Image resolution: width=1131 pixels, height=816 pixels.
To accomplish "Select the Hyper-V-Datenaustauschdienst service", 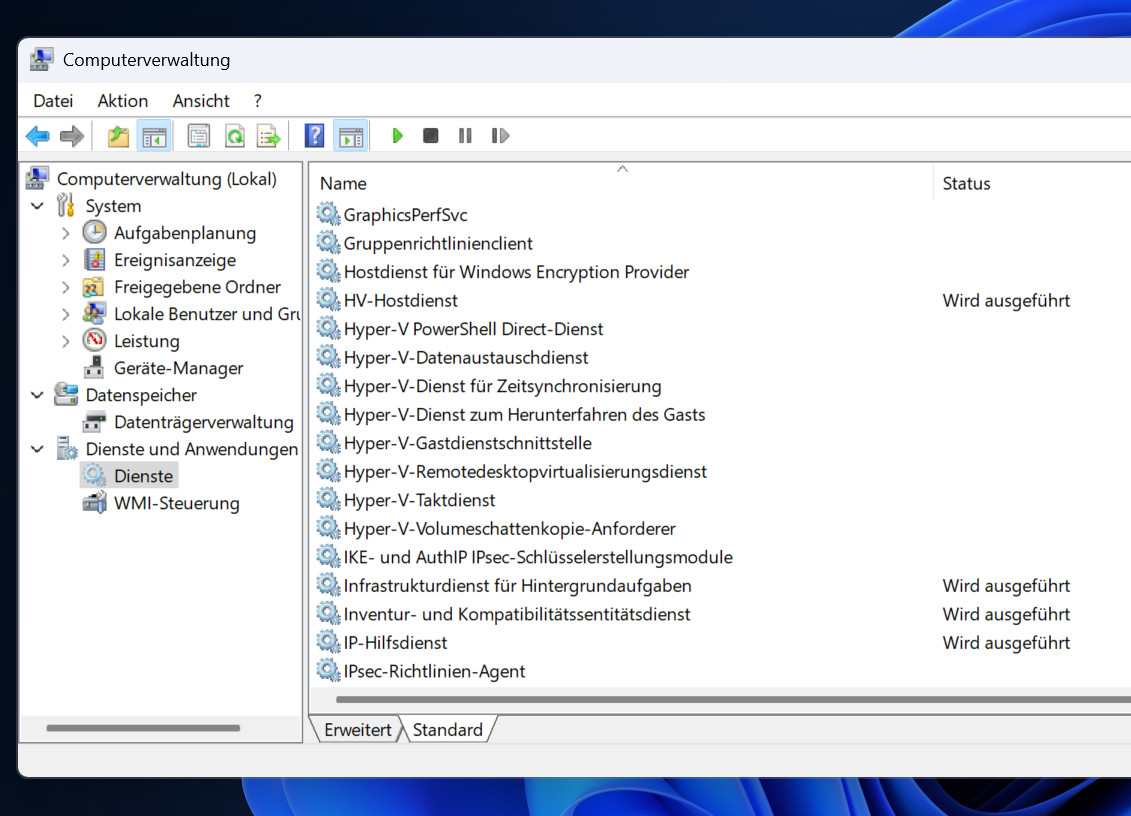I will coord(466,357).
